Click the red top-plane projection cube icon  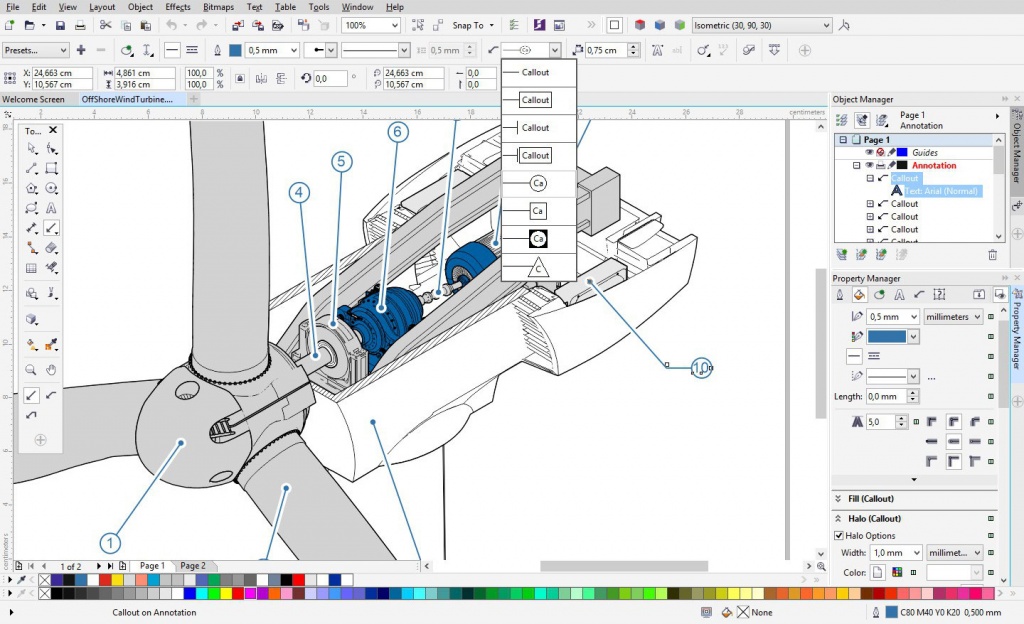(640, 25)
